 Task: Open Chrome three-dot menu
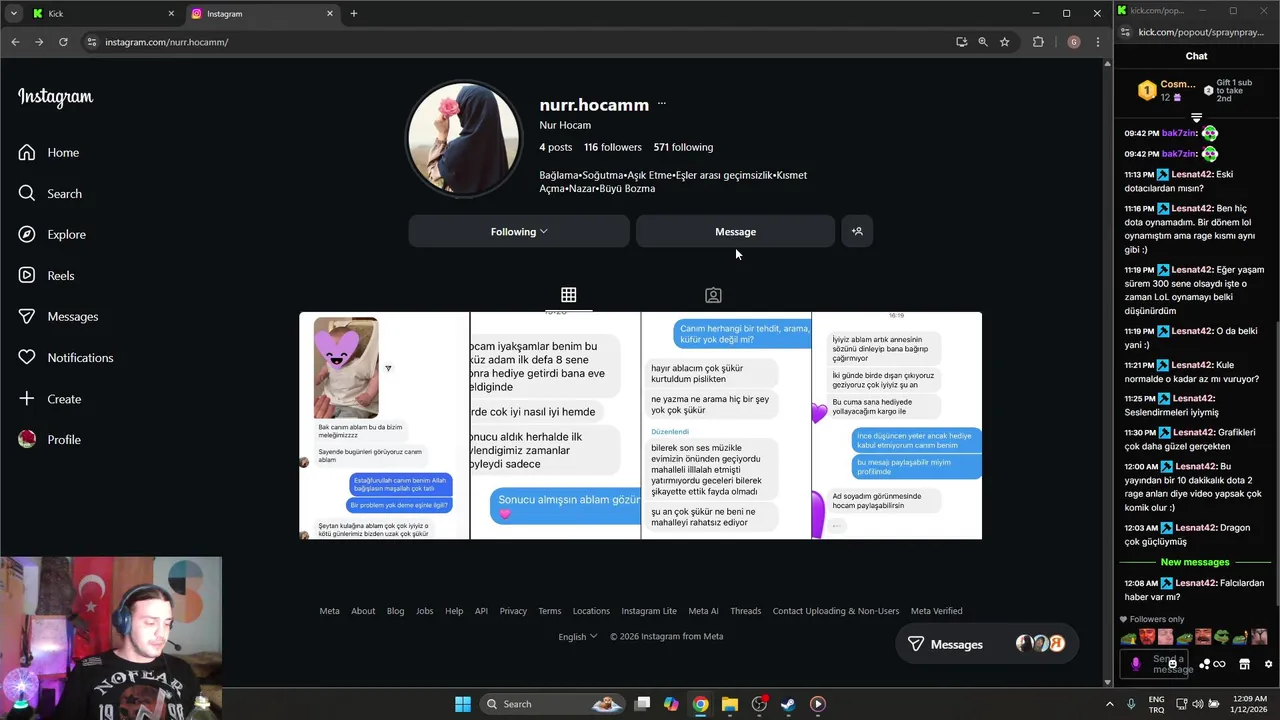[1098, 42]
